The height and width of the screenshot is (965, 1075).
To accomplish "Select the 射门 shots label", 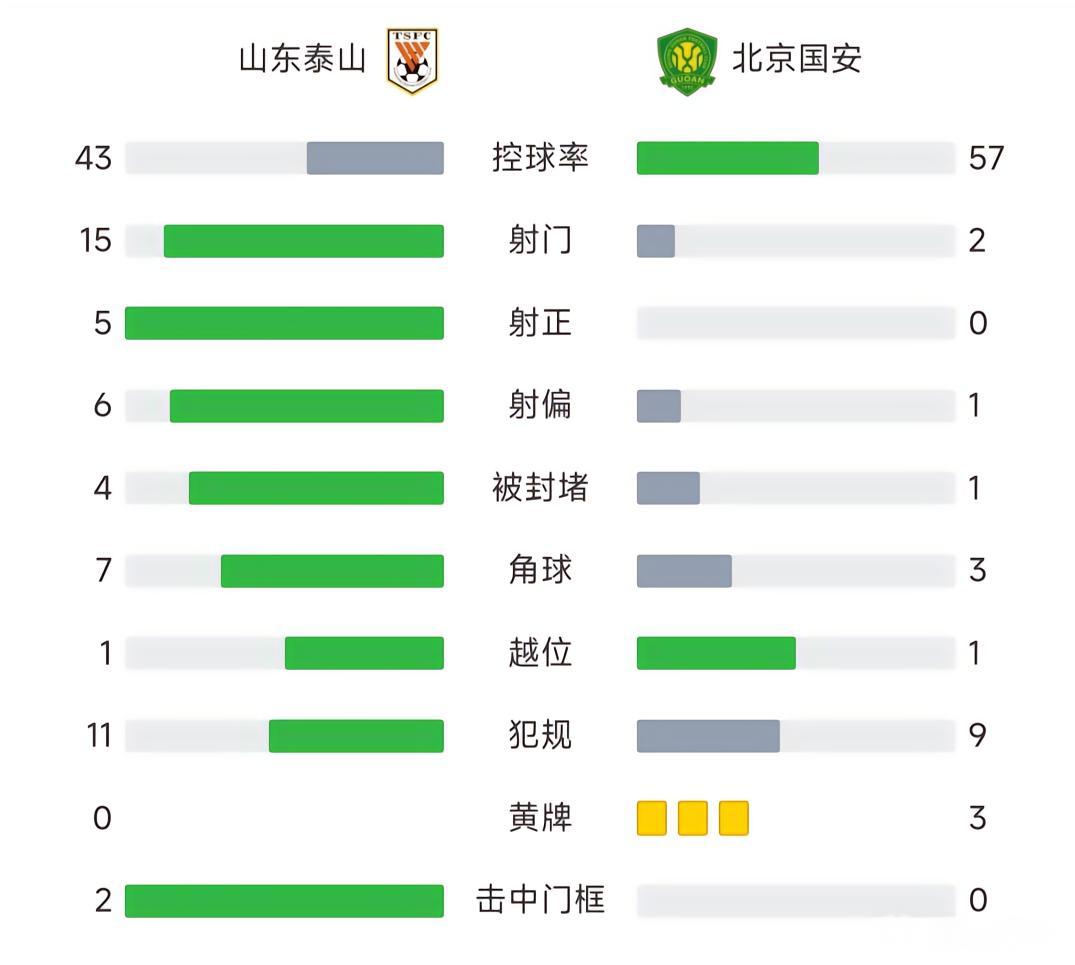I will (x=540, y=241).
